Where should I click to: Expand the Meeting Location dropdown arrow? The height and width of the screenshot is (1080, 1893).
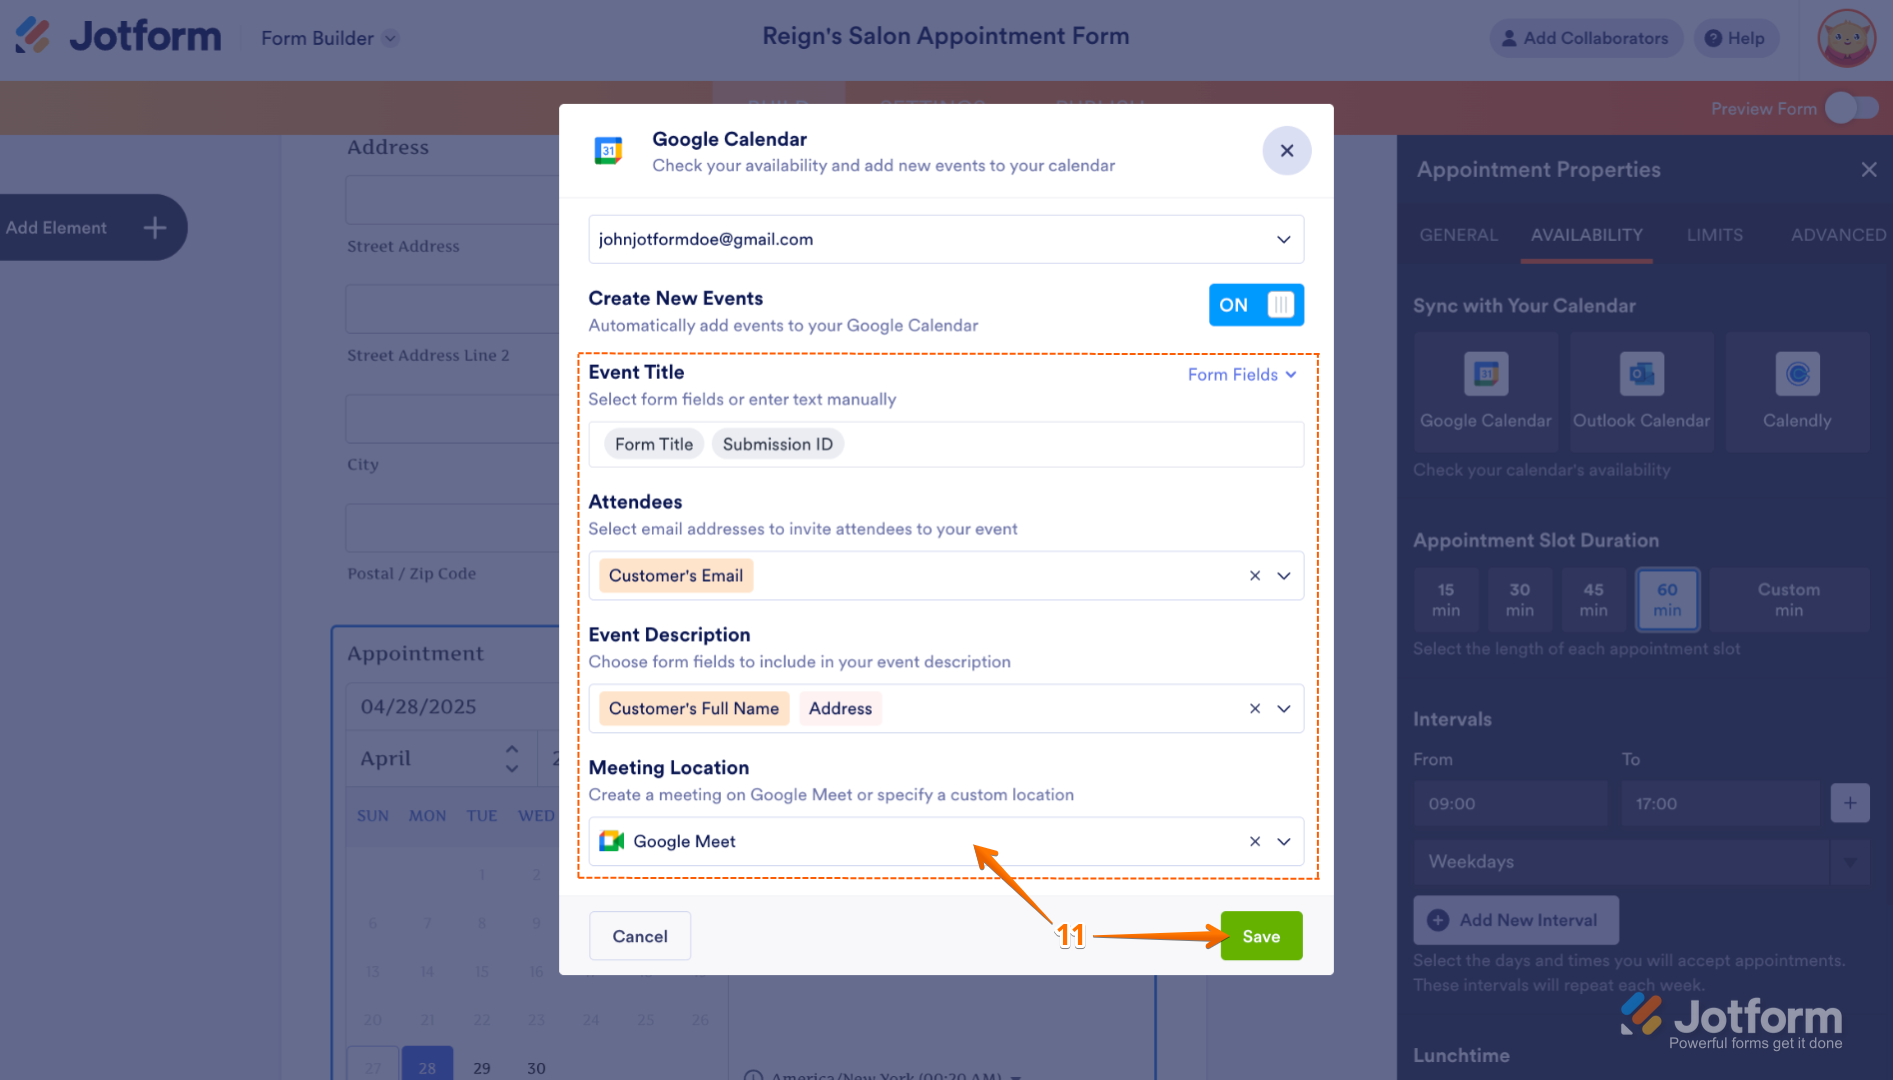click(1284, 842)
